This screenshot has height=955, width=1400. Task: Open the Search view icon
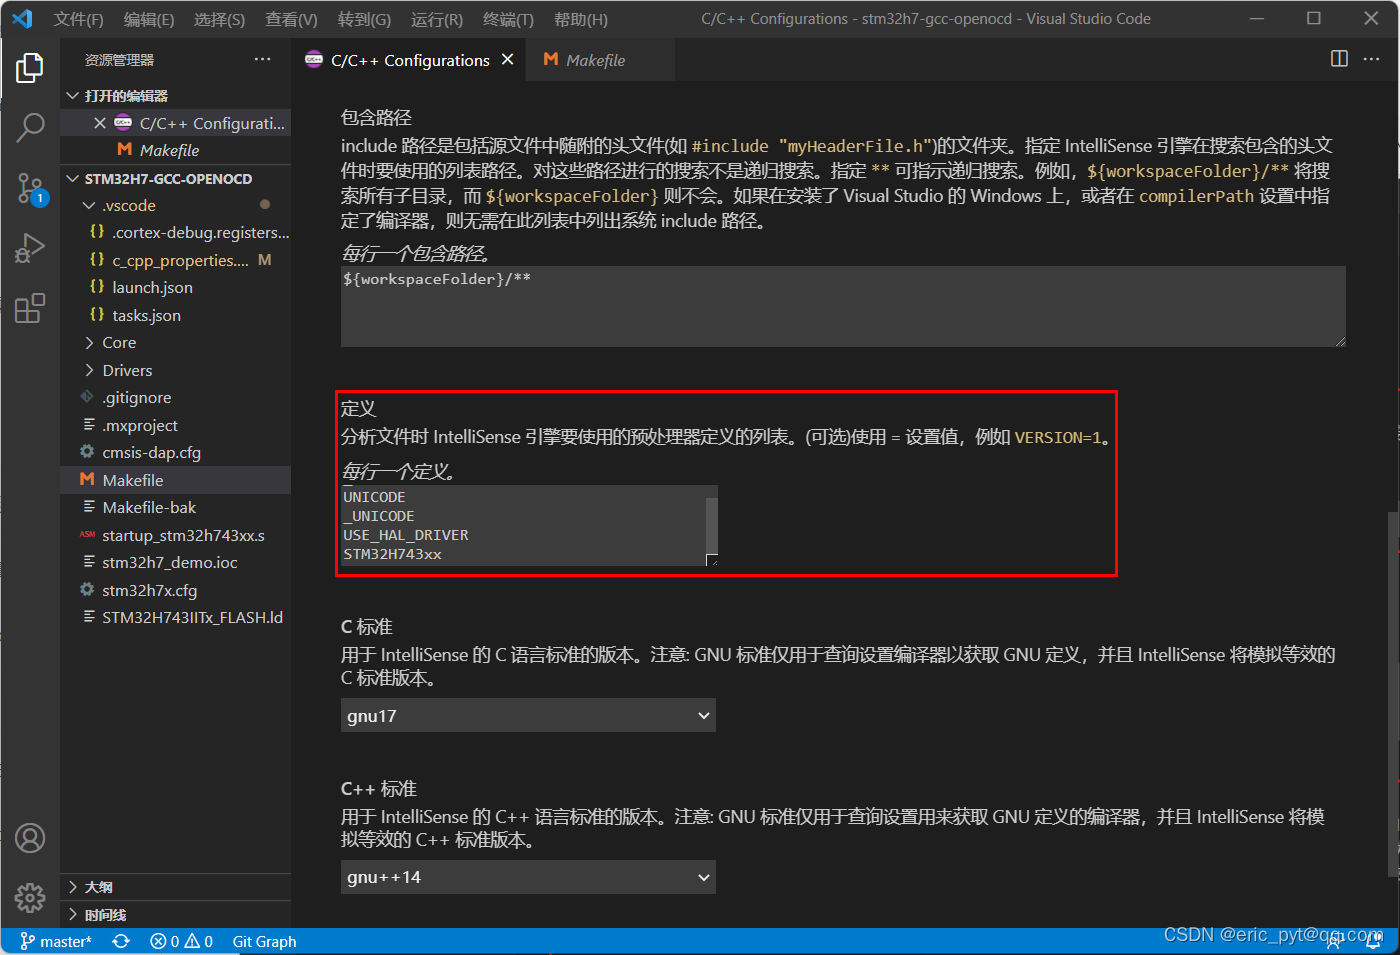click(30, 127)
